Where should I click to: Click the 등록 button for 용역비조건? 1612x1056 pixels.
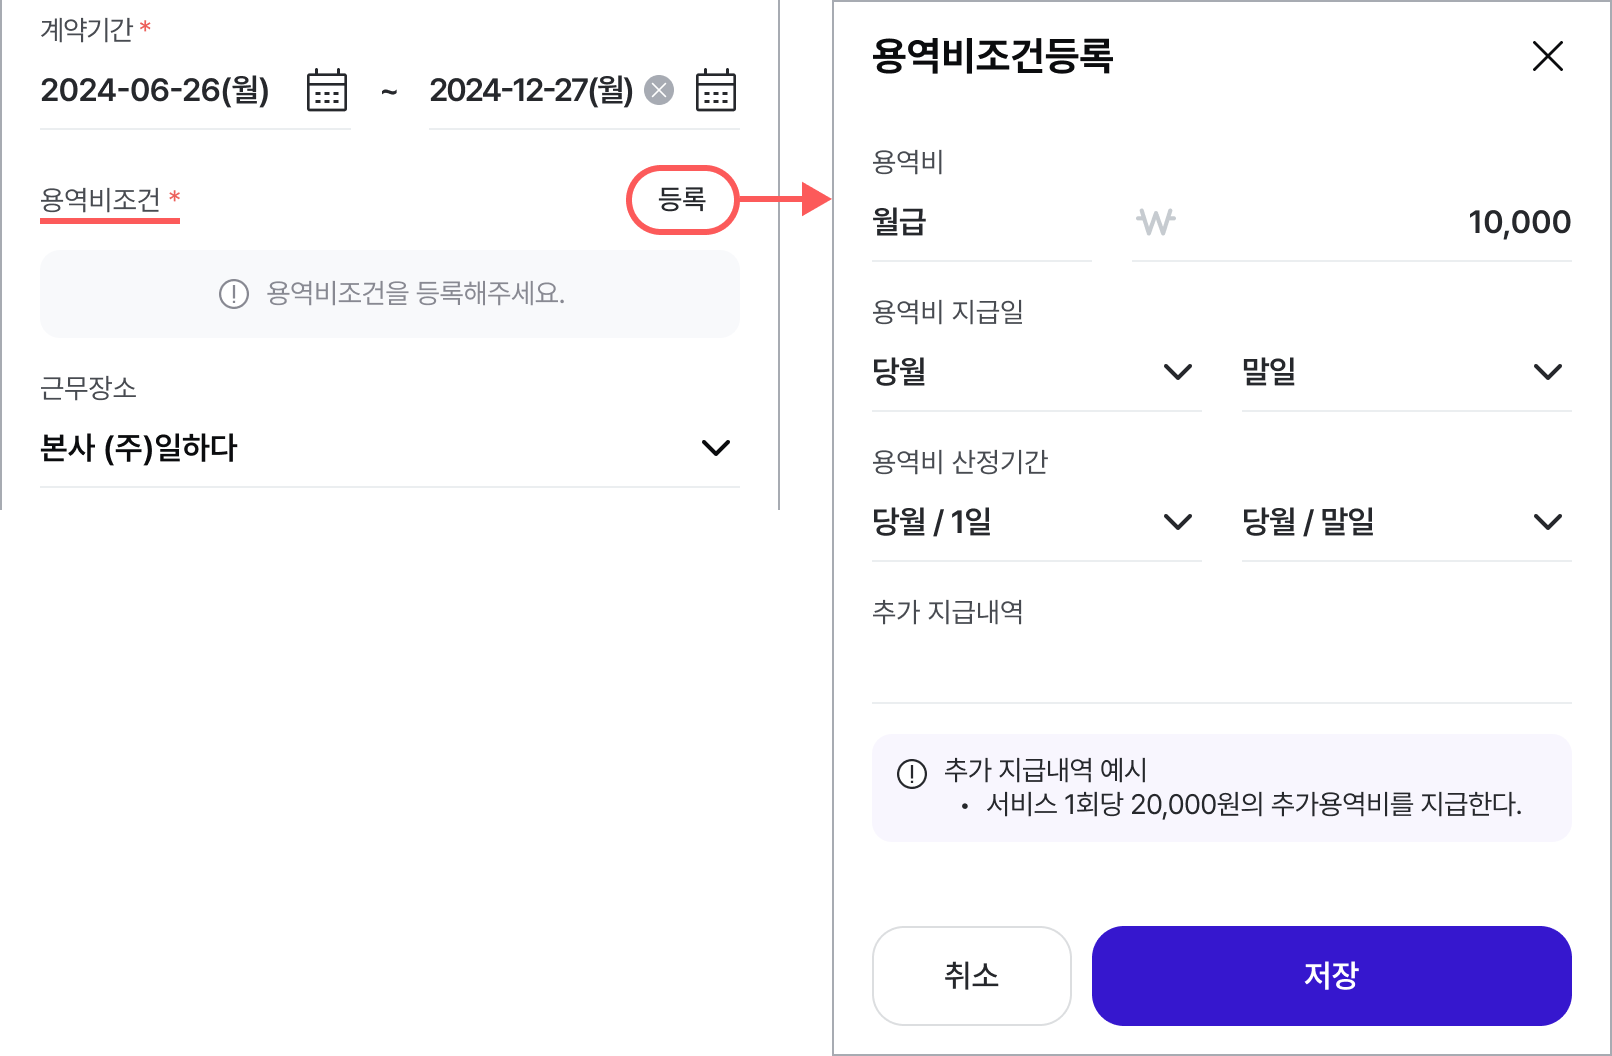pyautogui.click(x=682, y=200)
